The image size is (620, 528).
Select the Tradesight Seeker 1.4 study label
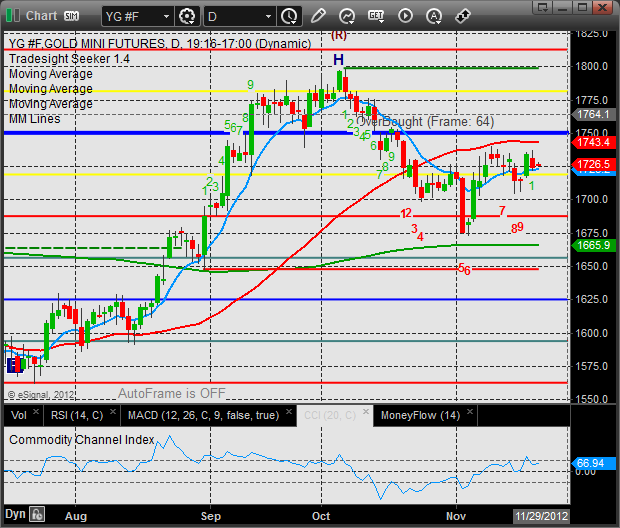[x=69, y=59]
